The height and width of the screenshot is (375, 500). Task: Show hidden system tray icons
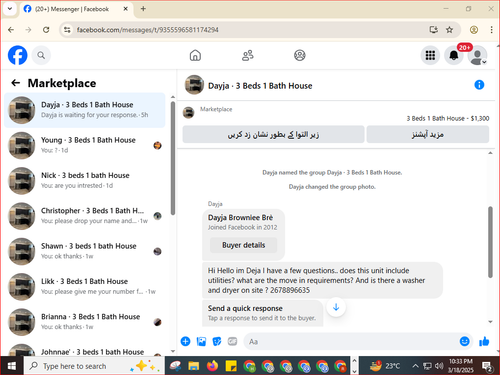click(x=415, y=366)
